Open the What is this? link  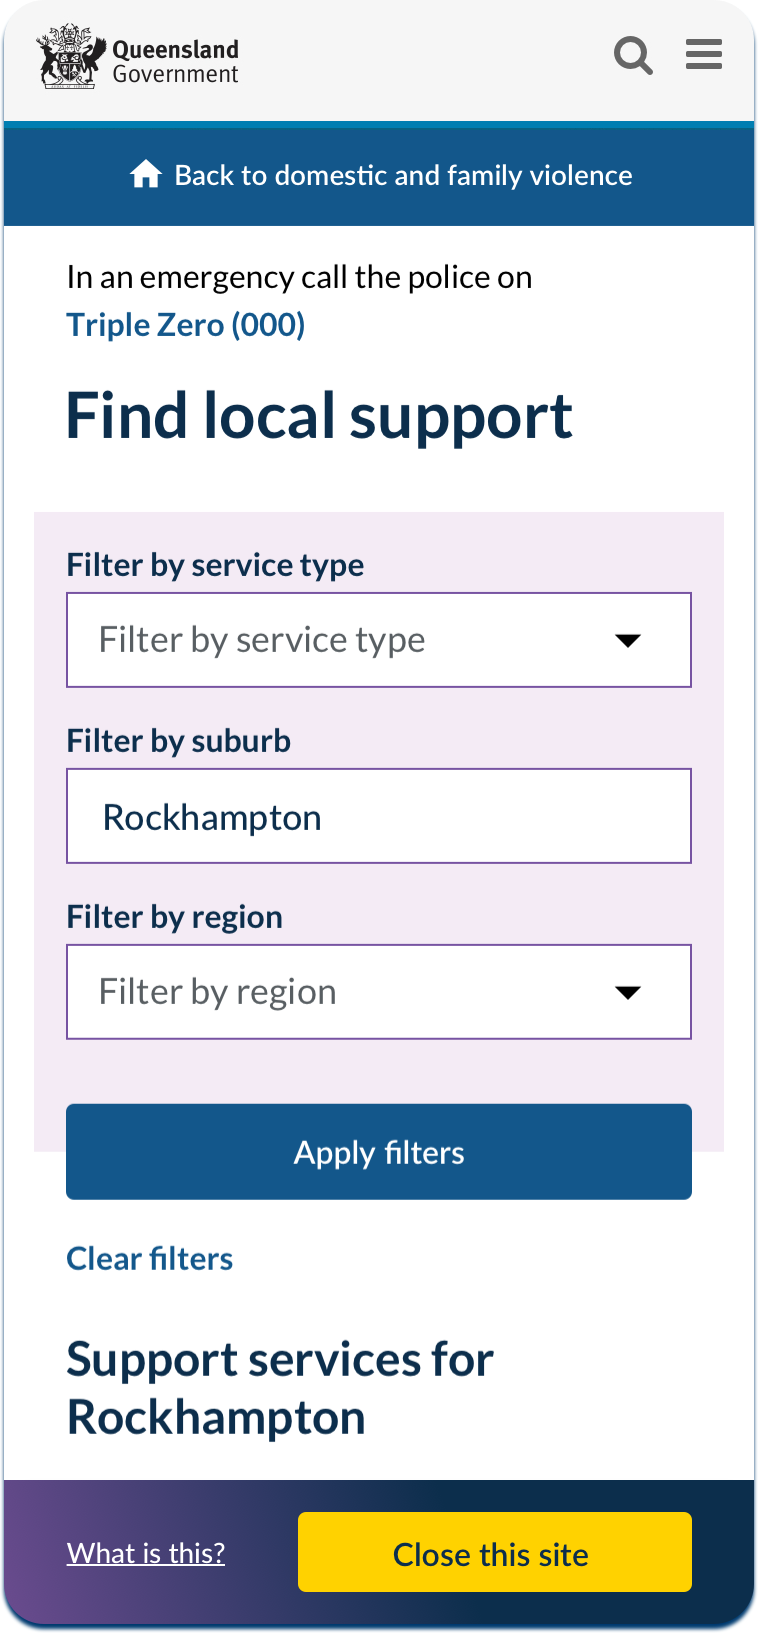pos(146,1553)
